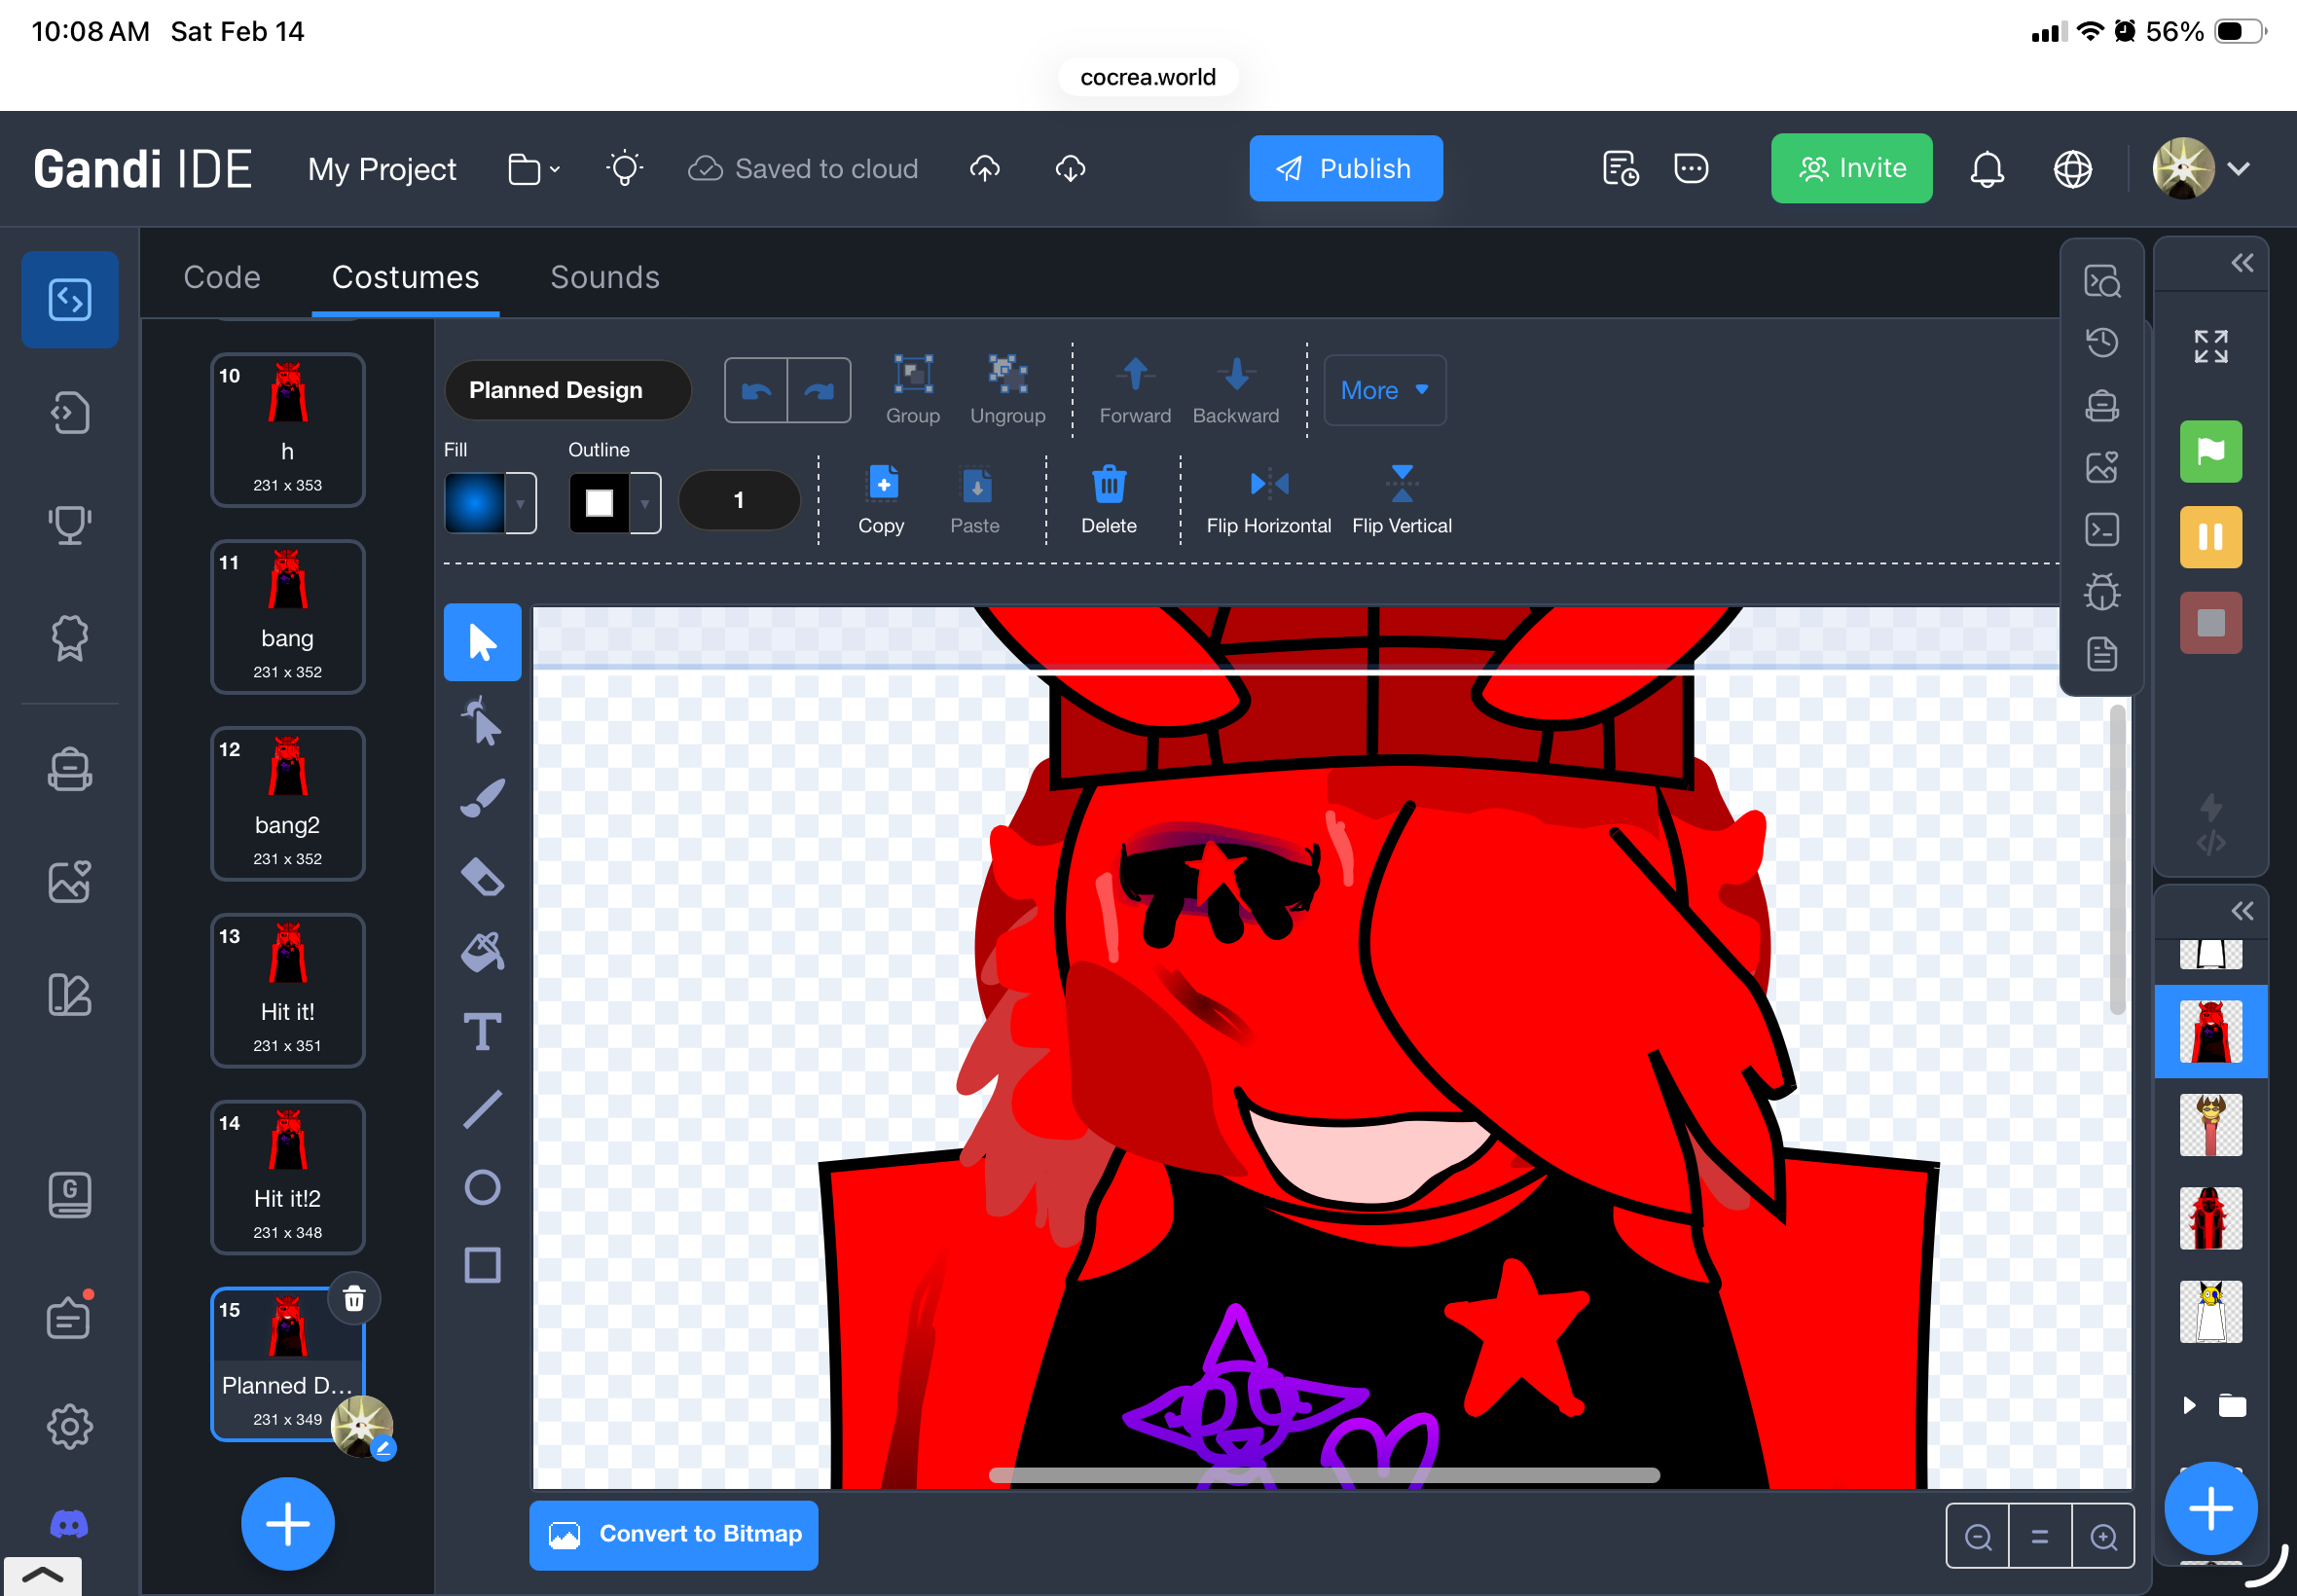Select the Eraser tool

click(x=482, y=876)
